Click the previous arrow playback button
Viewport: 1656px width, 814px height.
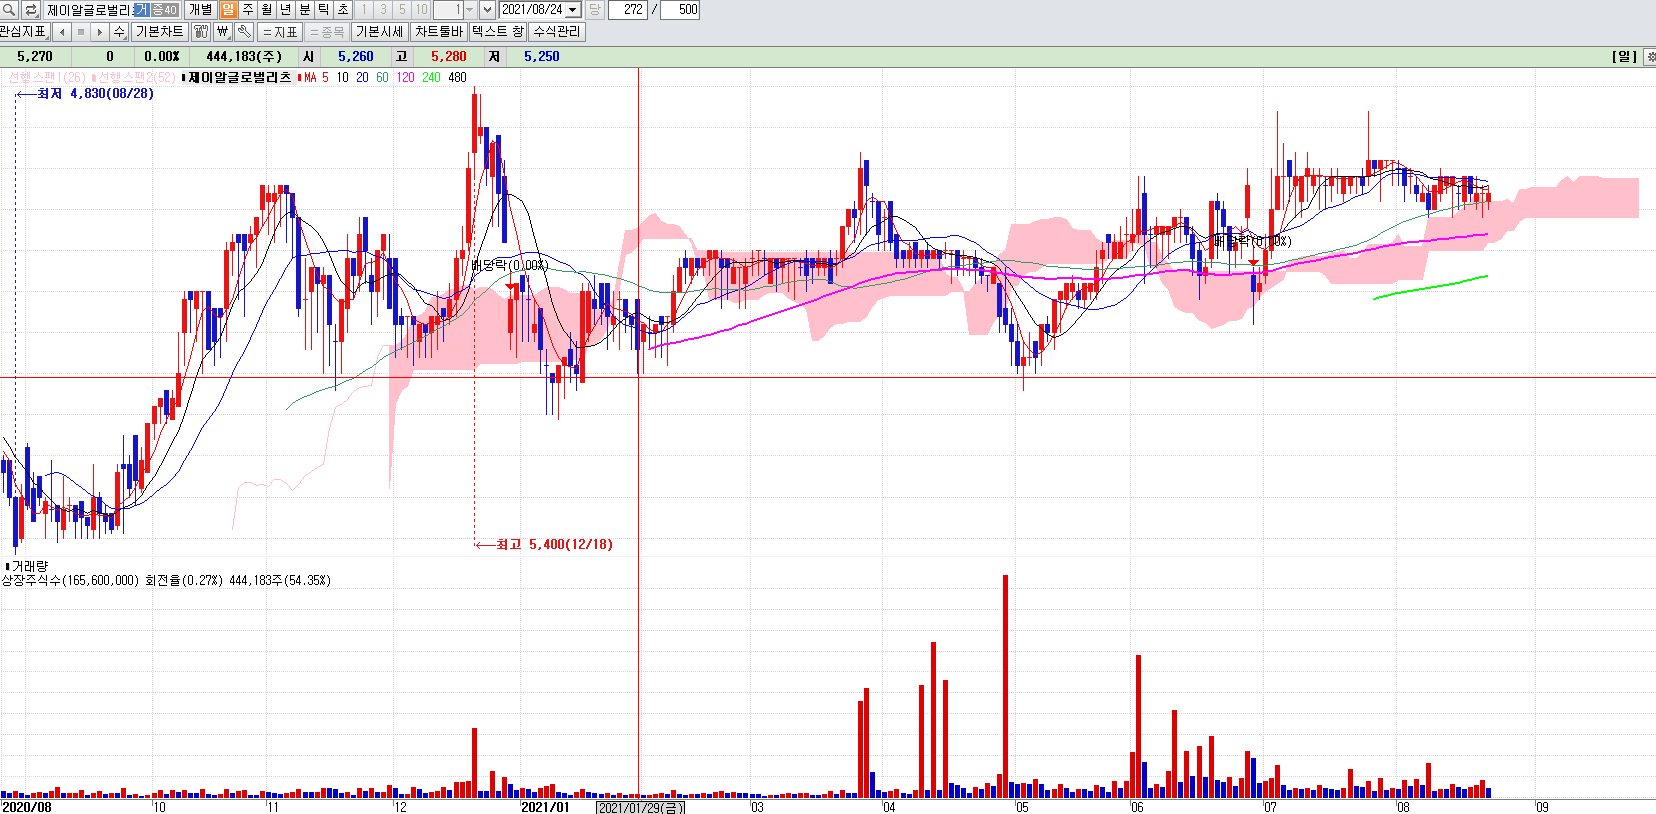[x=62, y=32]
